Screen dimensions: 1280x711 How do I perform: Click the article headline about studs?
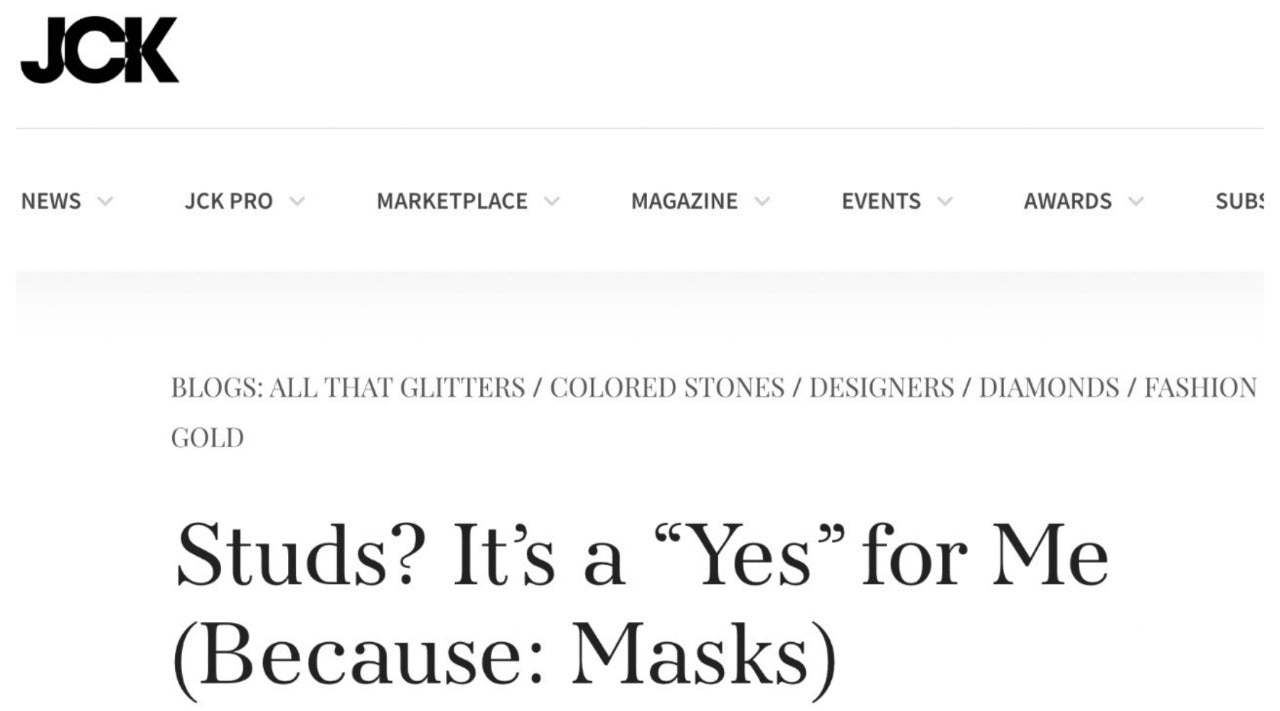tap(640, 604)
